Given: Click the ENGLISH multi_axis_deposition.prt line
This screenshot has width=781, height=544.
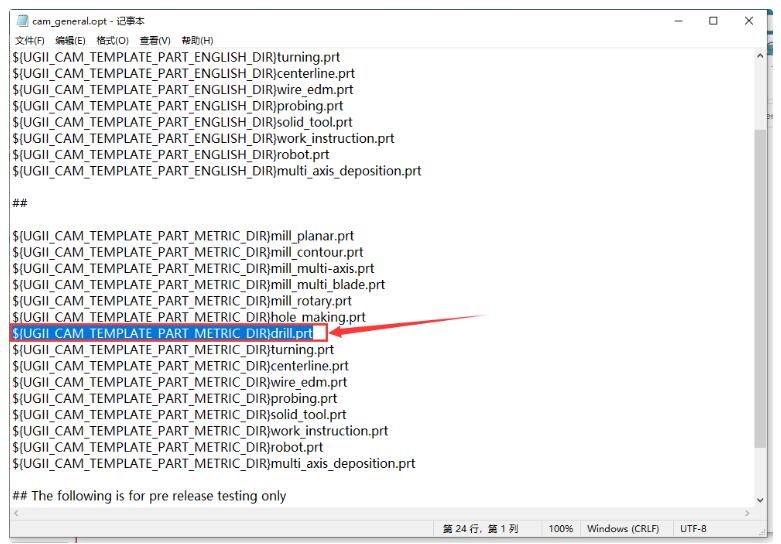Looking at the screenshot, I should coord(216,171).
